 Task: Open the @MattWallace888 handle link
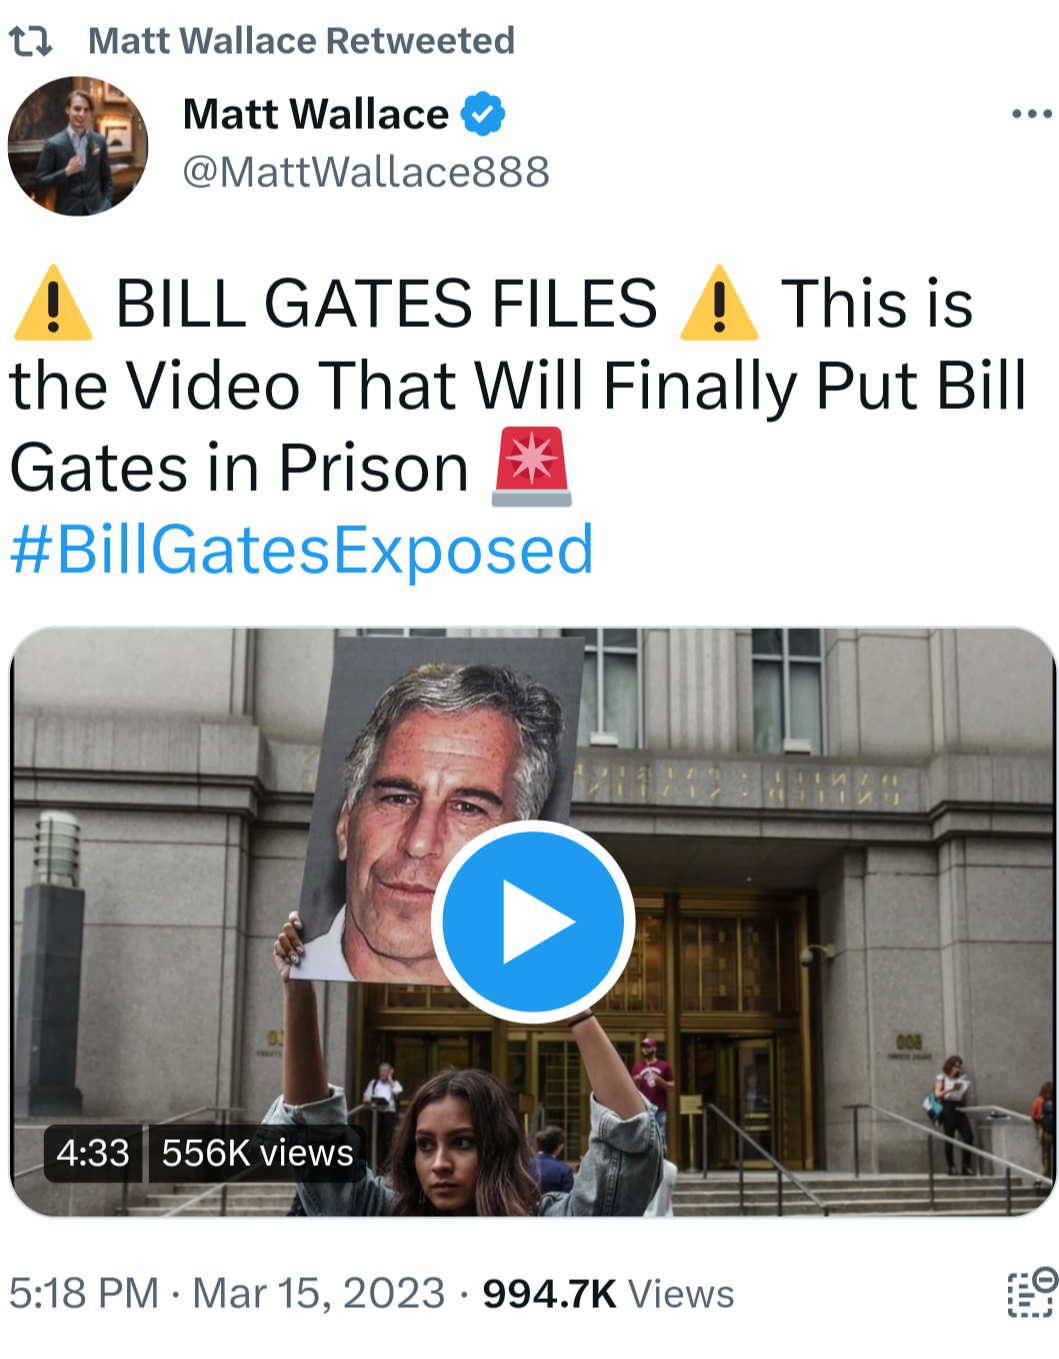[366, 172]
